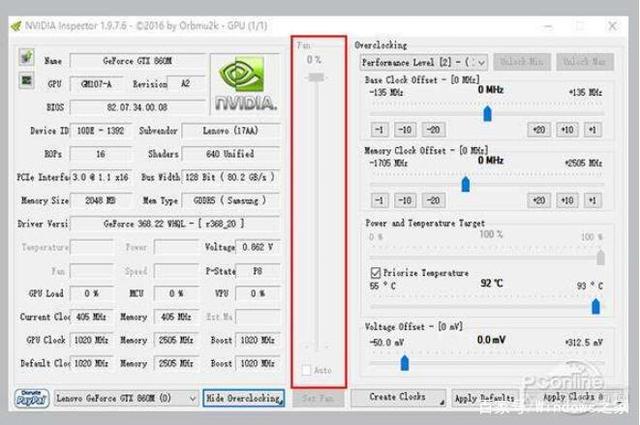Click the Voltage field showing 0.862 V

[258, 247]
